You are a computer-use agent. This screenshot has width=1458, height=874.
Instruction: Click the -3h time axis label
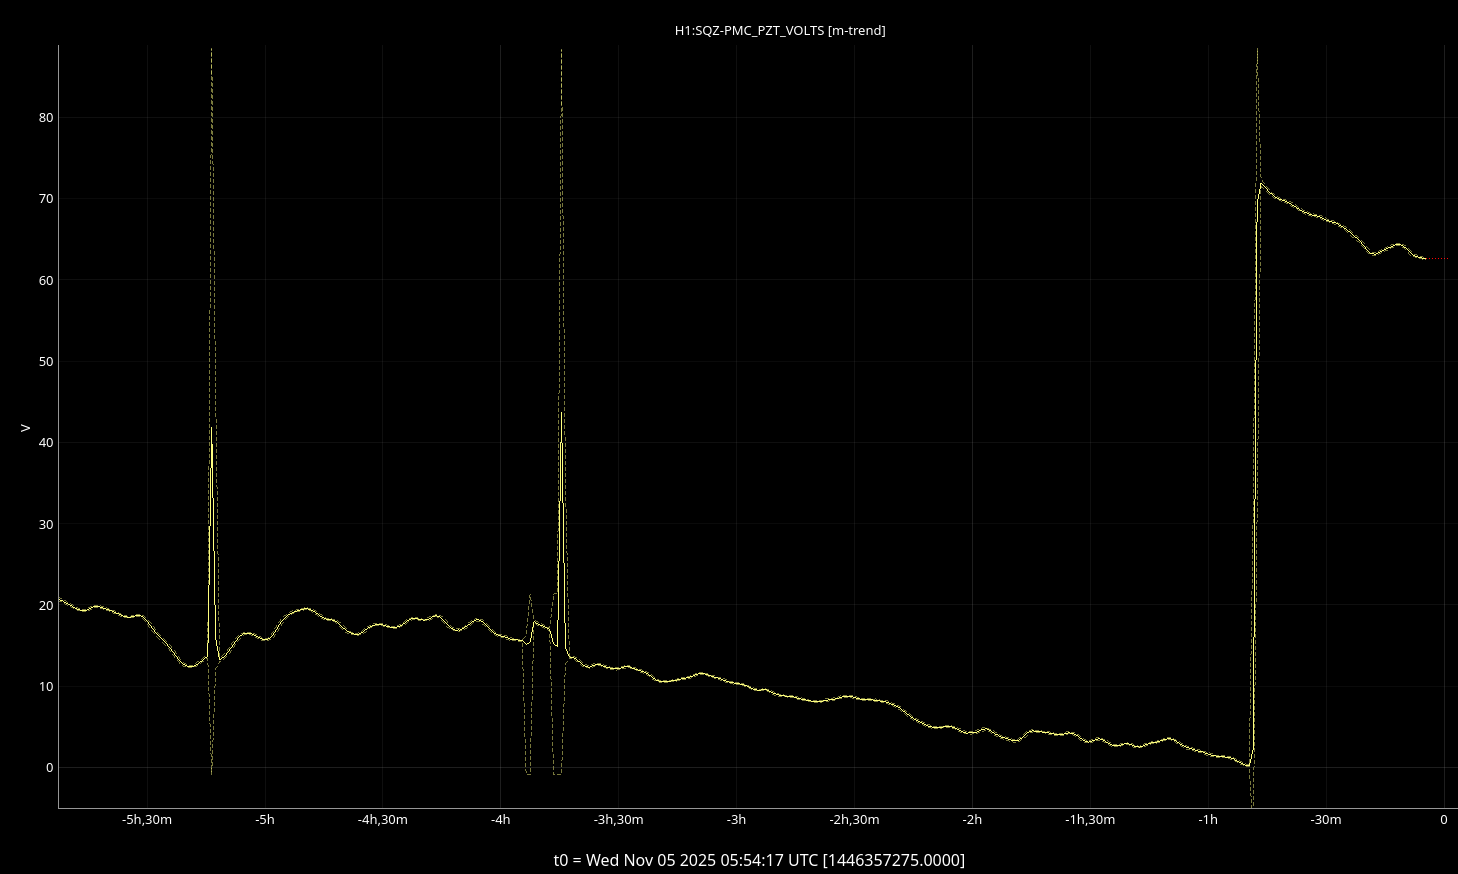point(736,820)
